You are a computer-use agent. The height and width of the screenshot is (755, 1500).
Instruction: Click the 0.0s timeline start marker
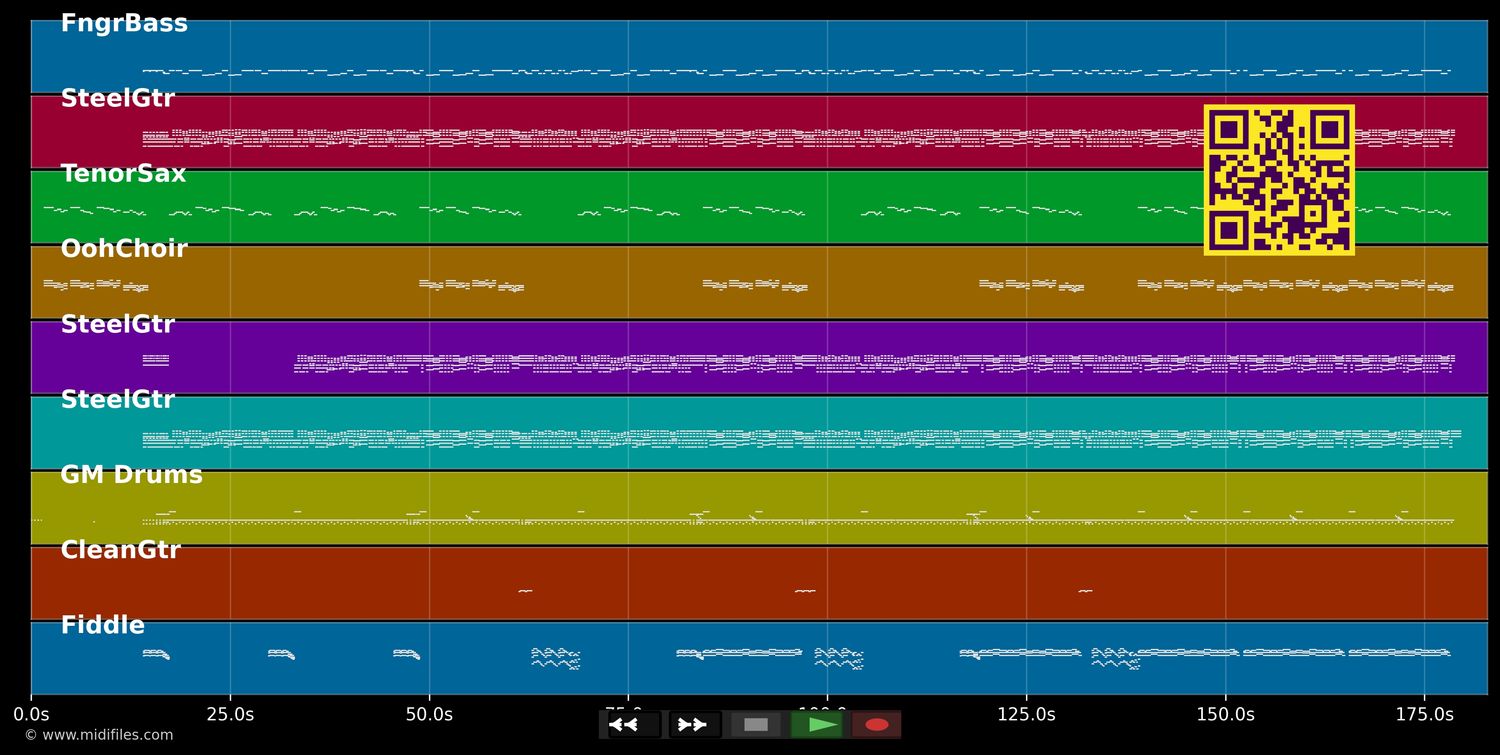tap(31, 714)
